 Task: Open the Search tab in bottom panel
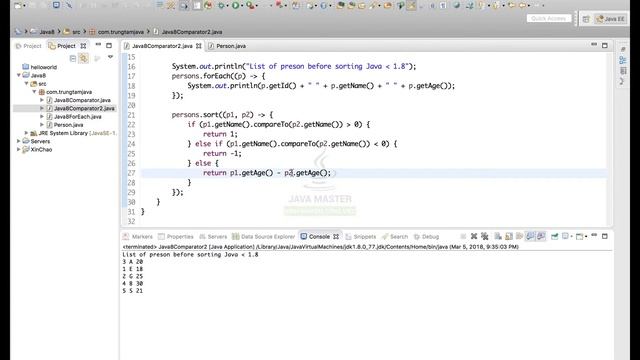[x=395, y=236]
